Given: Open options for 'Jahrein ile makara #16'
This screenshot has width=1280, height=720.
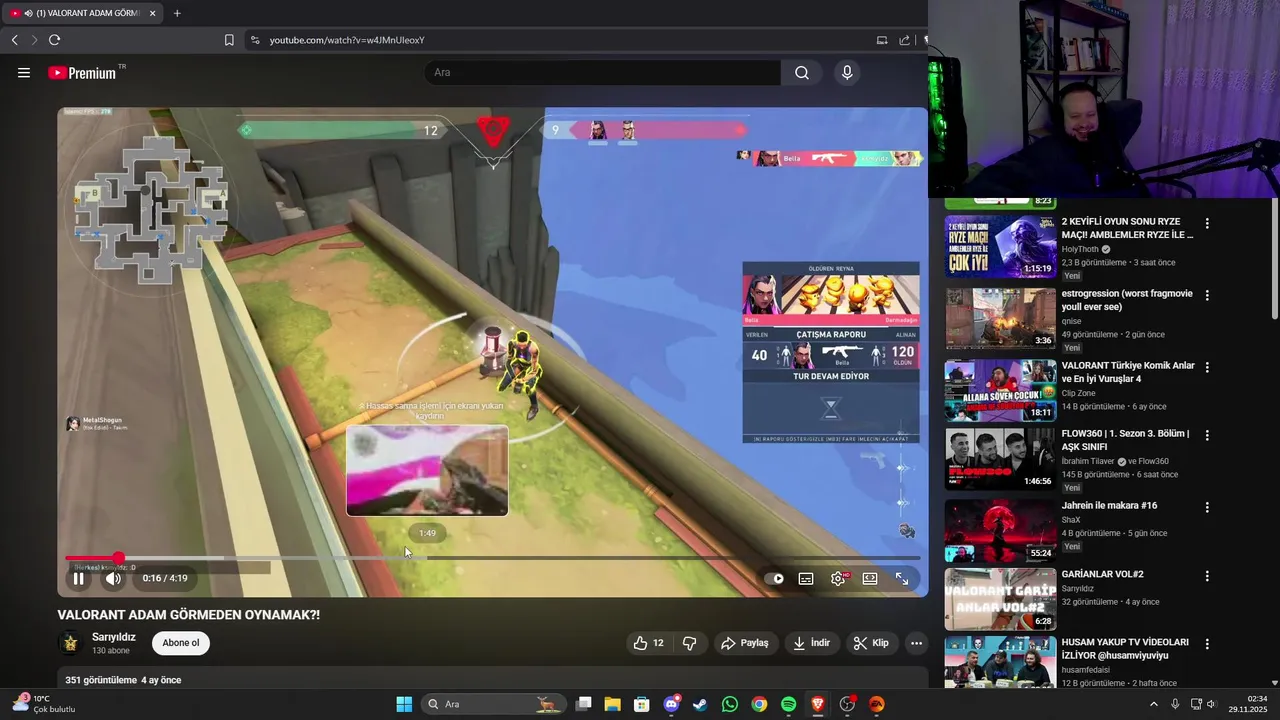Looking at the screenshot, I should point(1207,508).
